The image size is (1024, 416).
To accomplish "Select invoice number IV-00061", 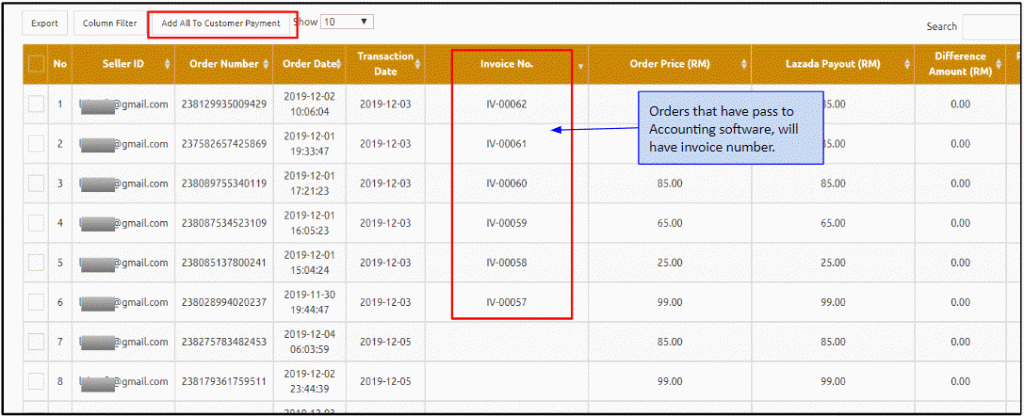I will [x=507, y=144].
